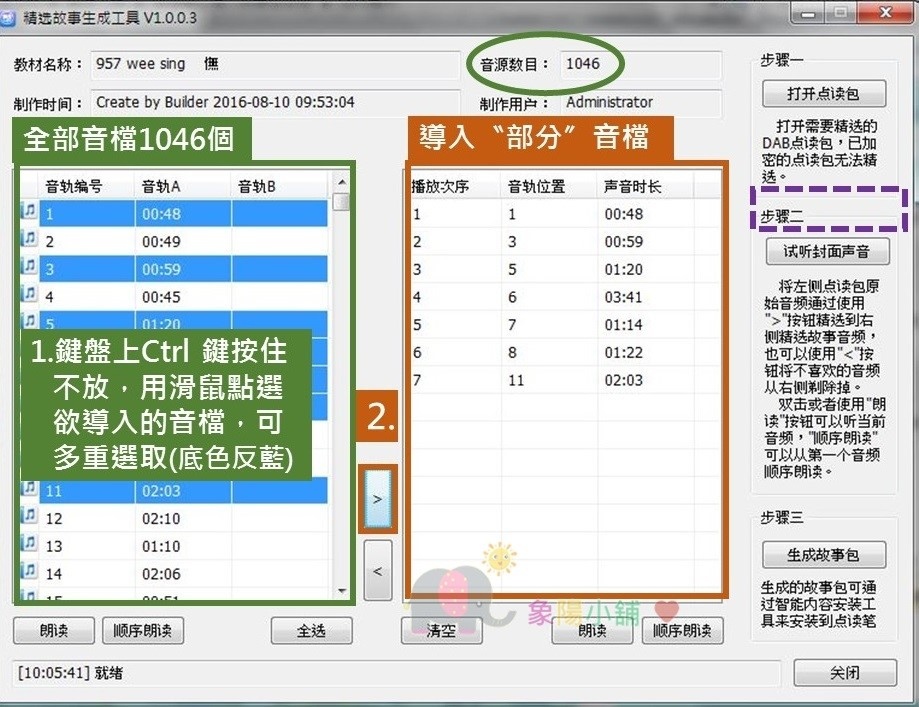Click the 制作时间 field with 2016-08-10
The height and width of the screenshot is (707, 919).
(x=275, y=103)
